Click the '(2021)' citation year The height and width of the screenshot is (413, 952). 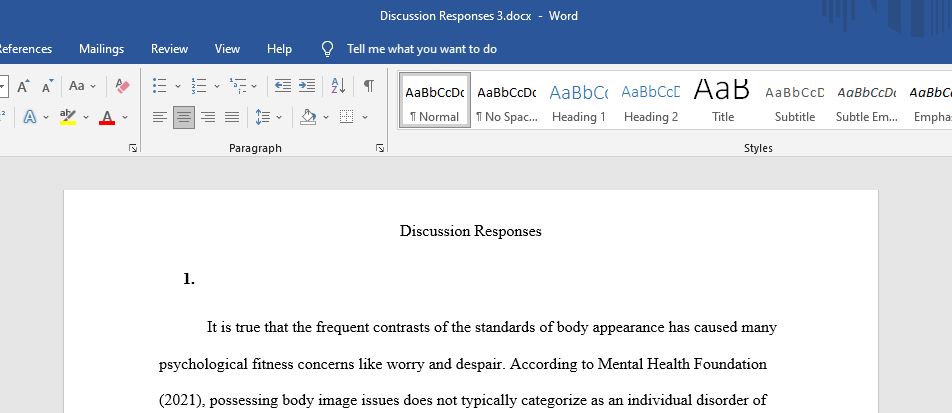[x=182, y=401]
